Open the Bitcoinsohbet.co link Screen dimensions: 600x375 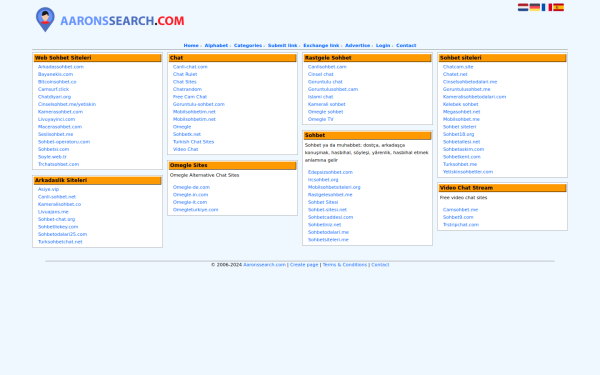coord(57,82)
